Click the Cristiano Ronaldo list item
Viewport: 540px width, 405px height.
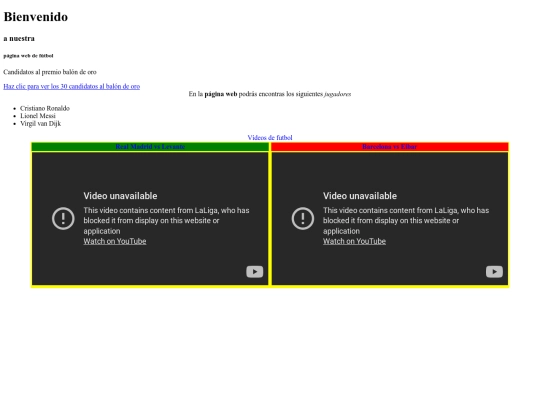pyautogui.click(x=45, y=108)
